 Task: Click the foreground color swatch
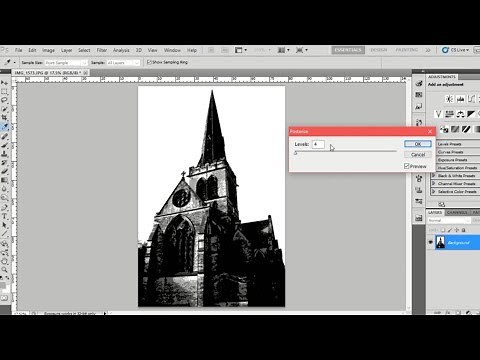[3, 286]
